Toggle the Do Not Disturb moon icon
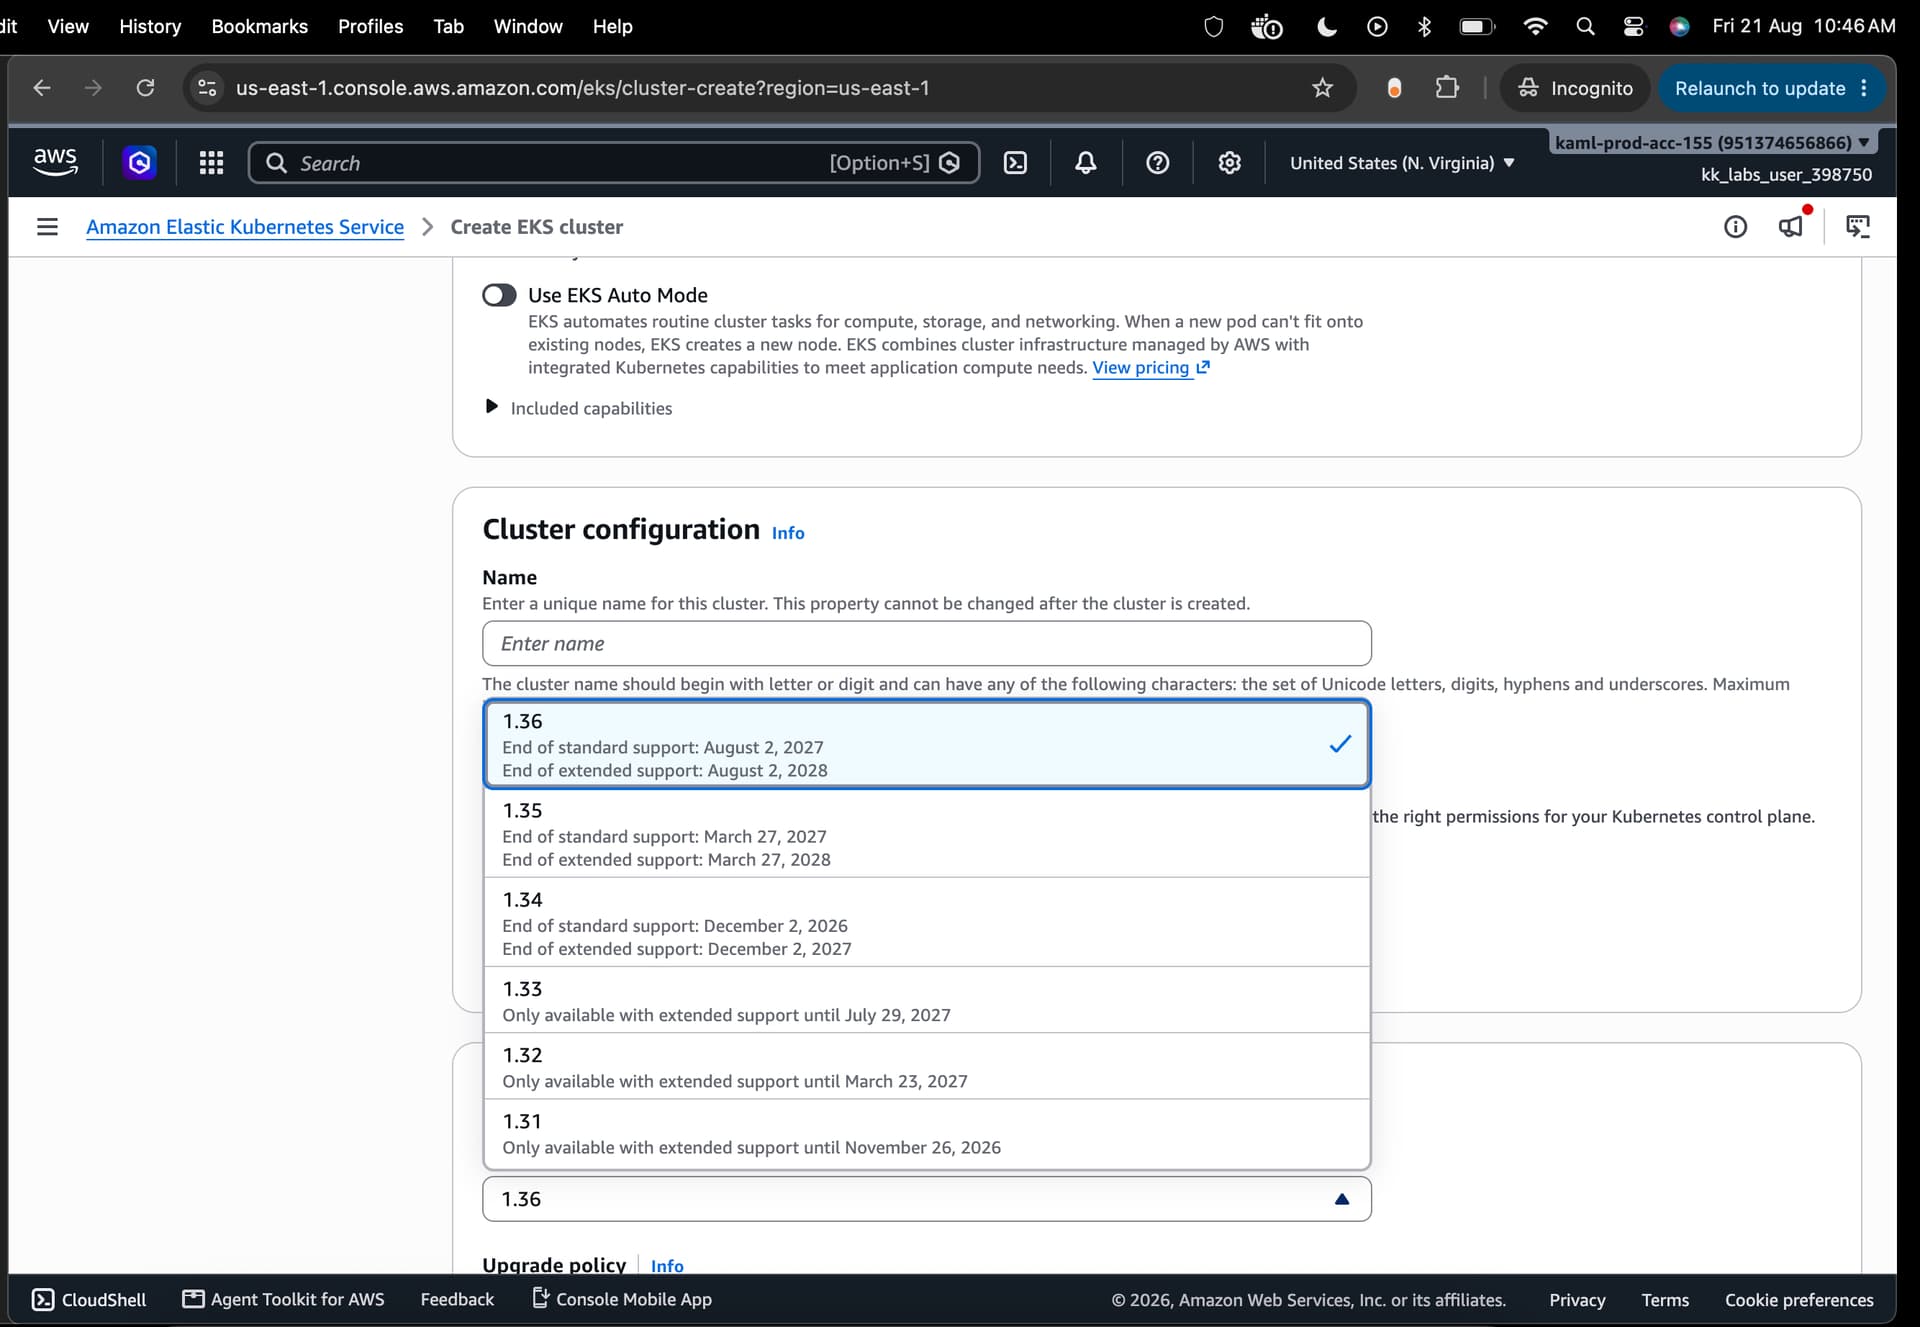Viewport: 1920px width, 1327px height. pyautogui.click(x=1327, y=26)
